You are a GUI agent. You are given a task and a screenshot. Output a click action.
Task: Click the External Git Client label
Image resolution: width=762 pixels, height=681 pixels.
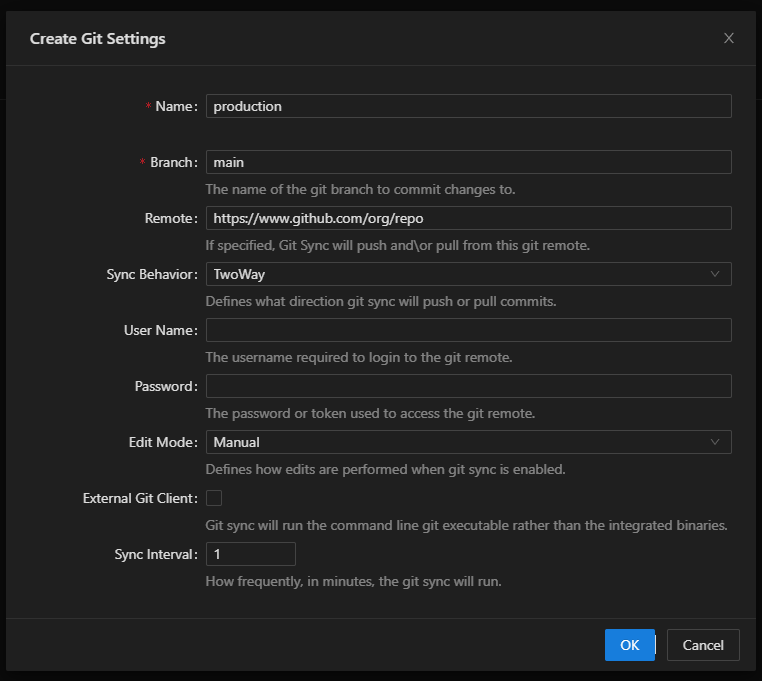pyautogui.click(x=139, y=498)
